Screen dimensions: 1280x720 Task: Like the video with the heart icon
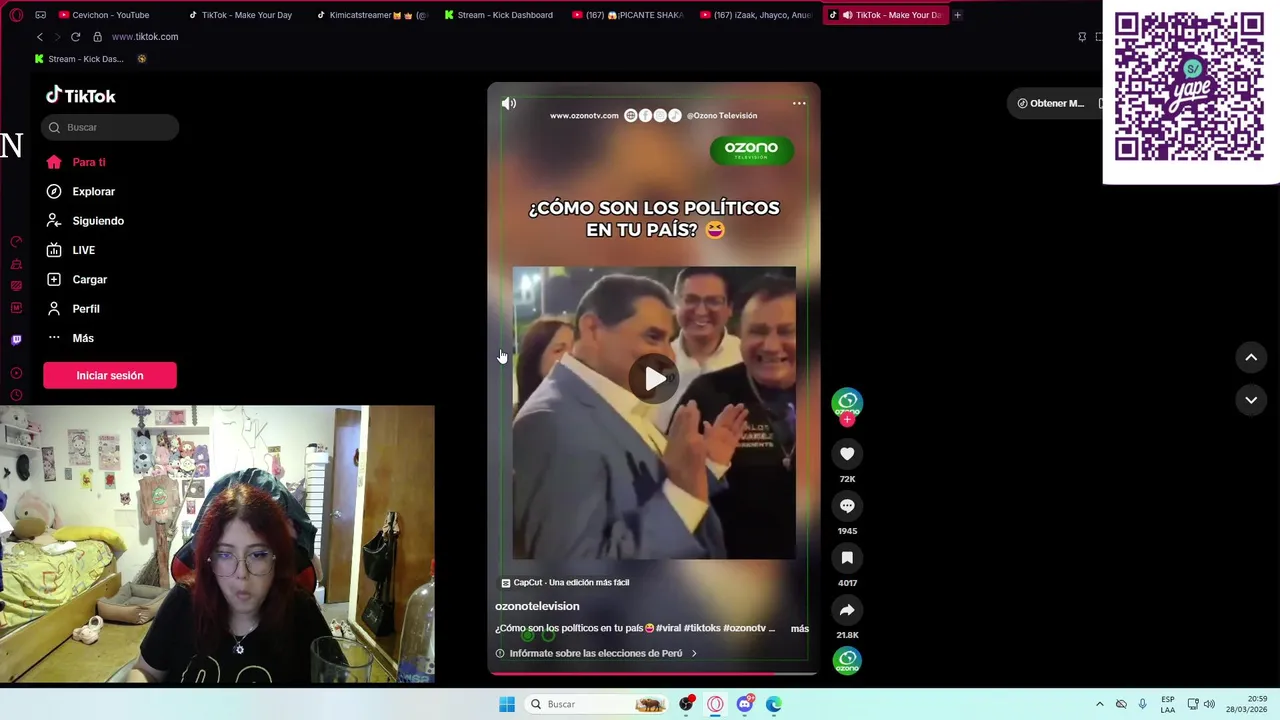click(847, 454)
